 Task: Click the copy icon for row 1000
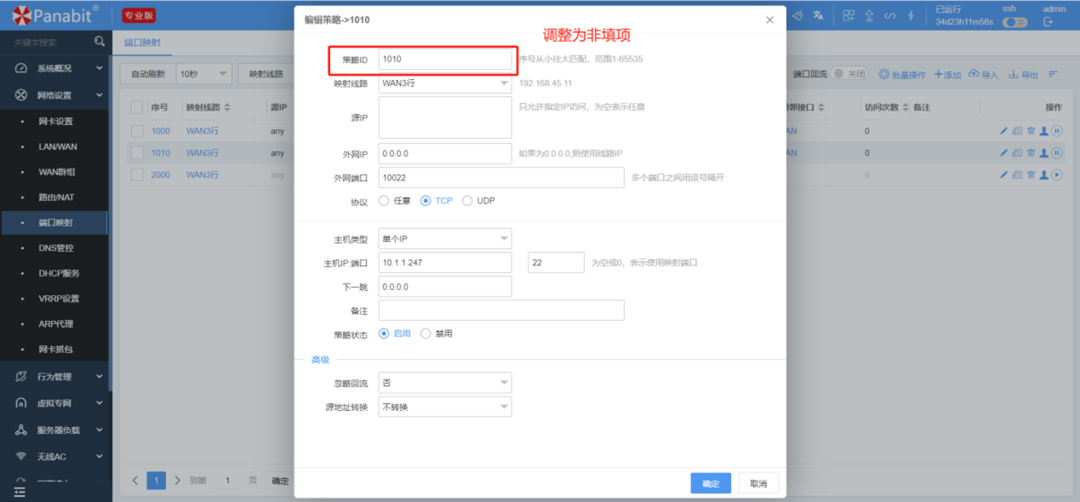(x=1017, y=131)
